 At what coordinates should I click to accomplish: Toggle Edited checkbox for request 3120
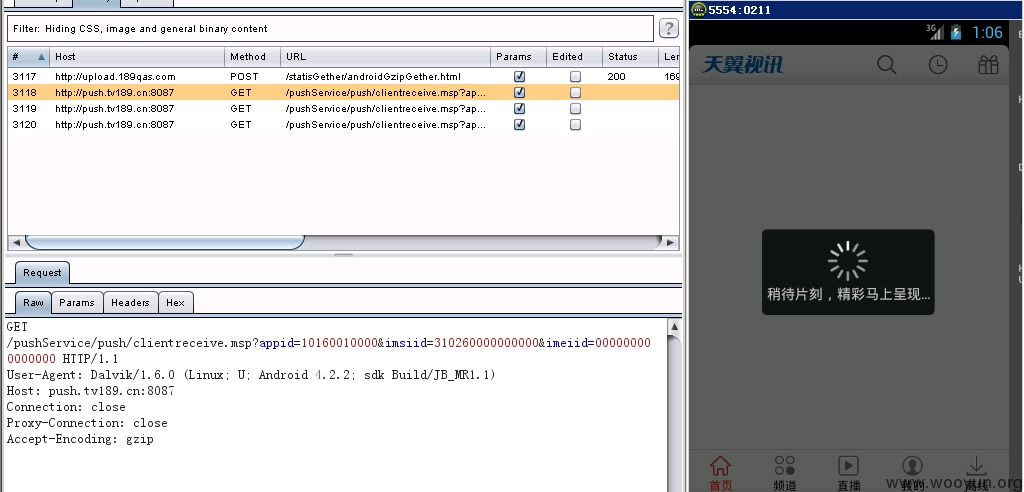575,125
